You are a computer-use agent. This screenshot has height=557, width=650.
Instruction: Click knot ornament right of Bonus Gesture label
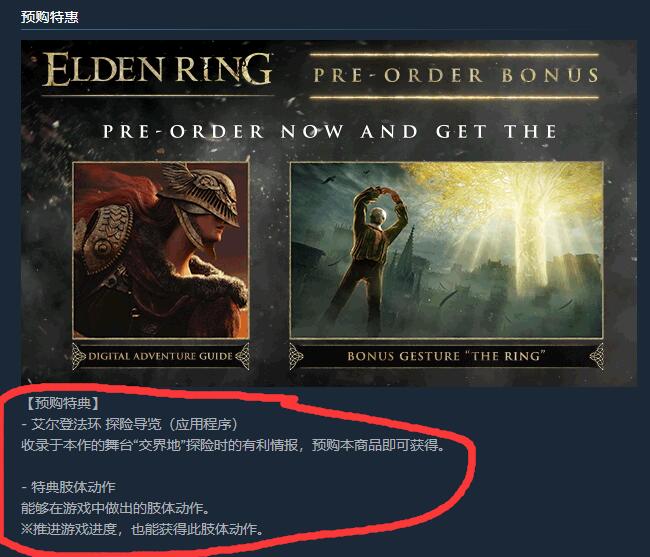[596, 356]
